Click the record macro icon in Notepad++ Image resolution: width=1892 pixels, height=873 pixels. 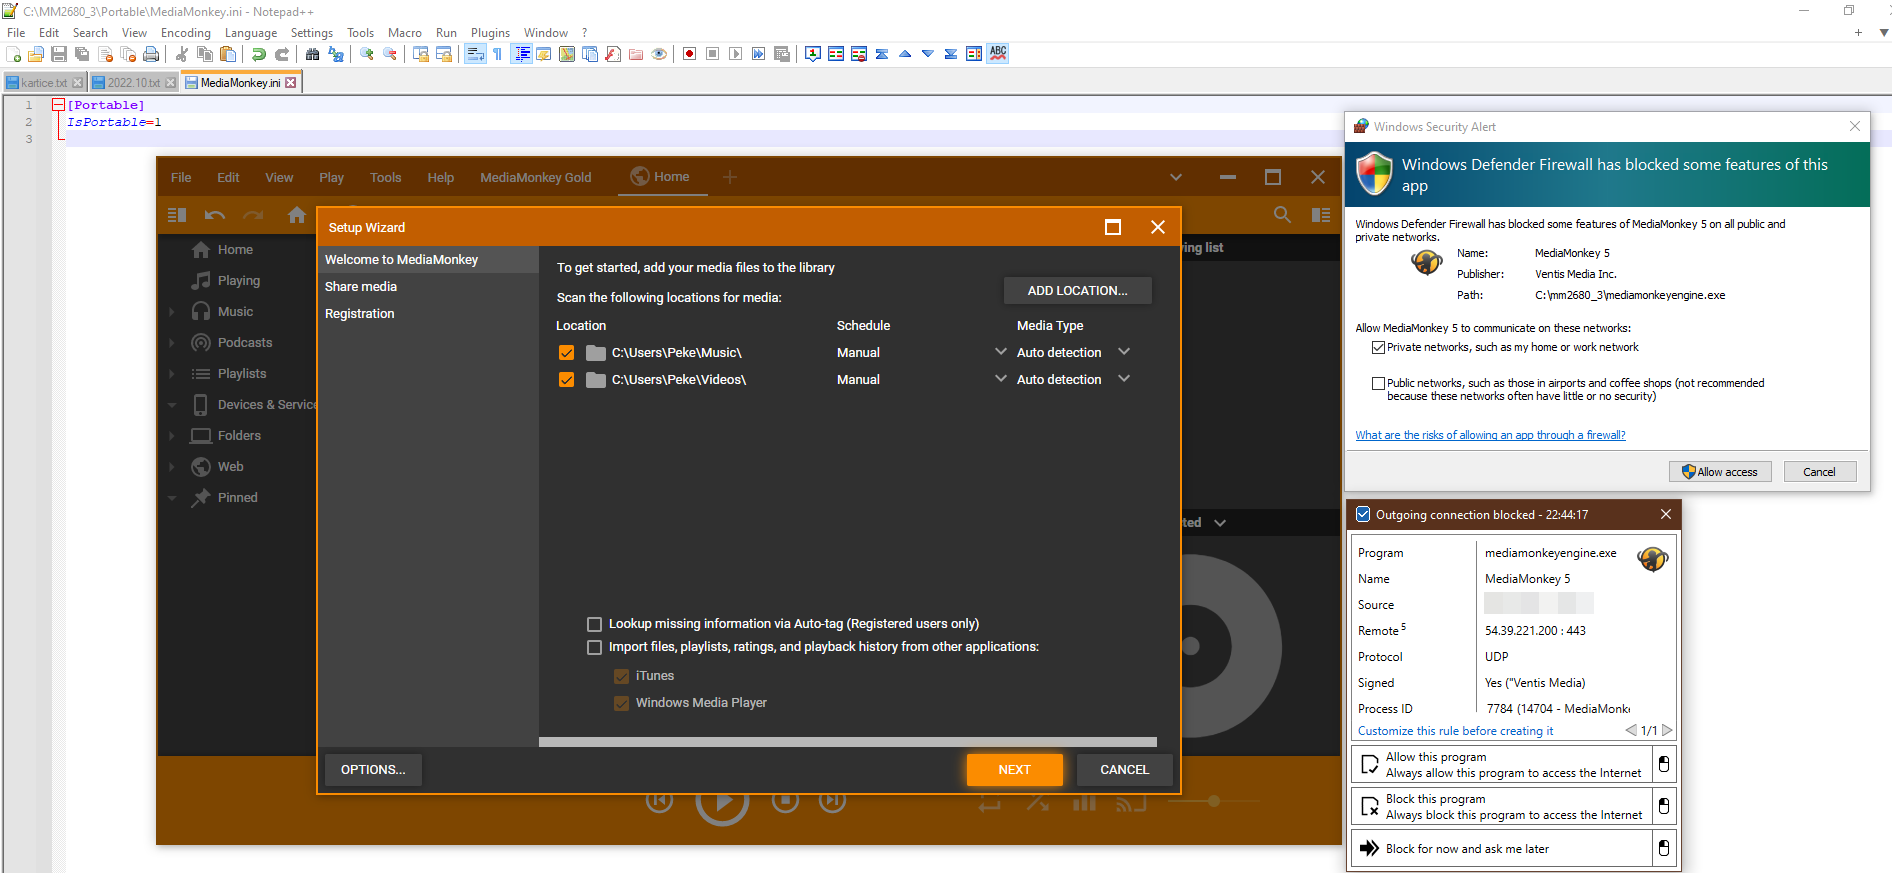point(689,54)
